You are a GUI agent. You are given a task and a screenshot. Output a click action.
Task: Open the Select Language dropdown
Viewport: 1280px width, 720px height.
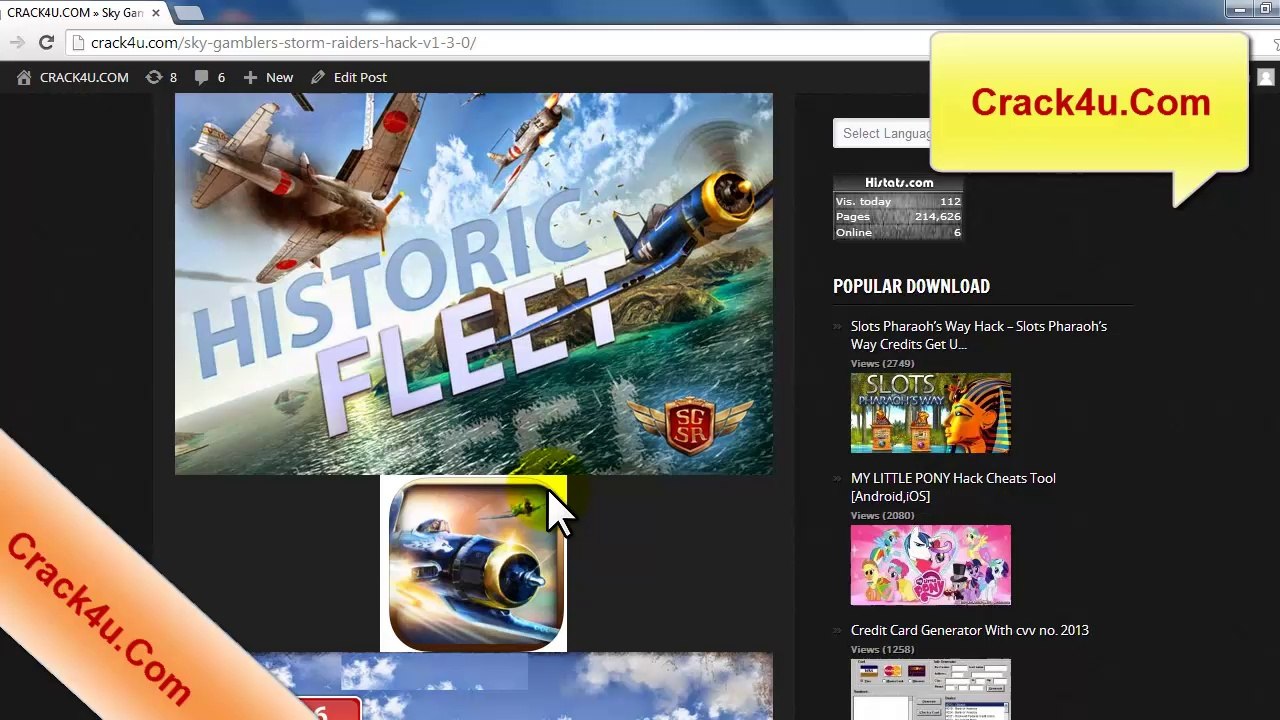[882, 133]
